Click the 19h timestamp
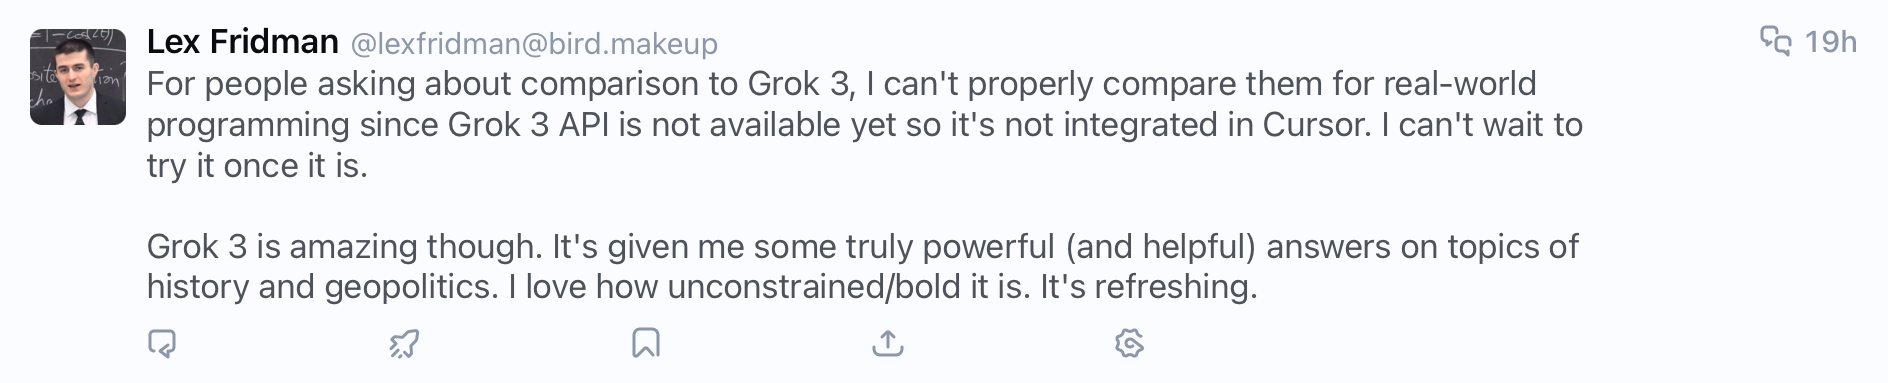This screenshot has height=383, width=1888. coord(1830,42)
